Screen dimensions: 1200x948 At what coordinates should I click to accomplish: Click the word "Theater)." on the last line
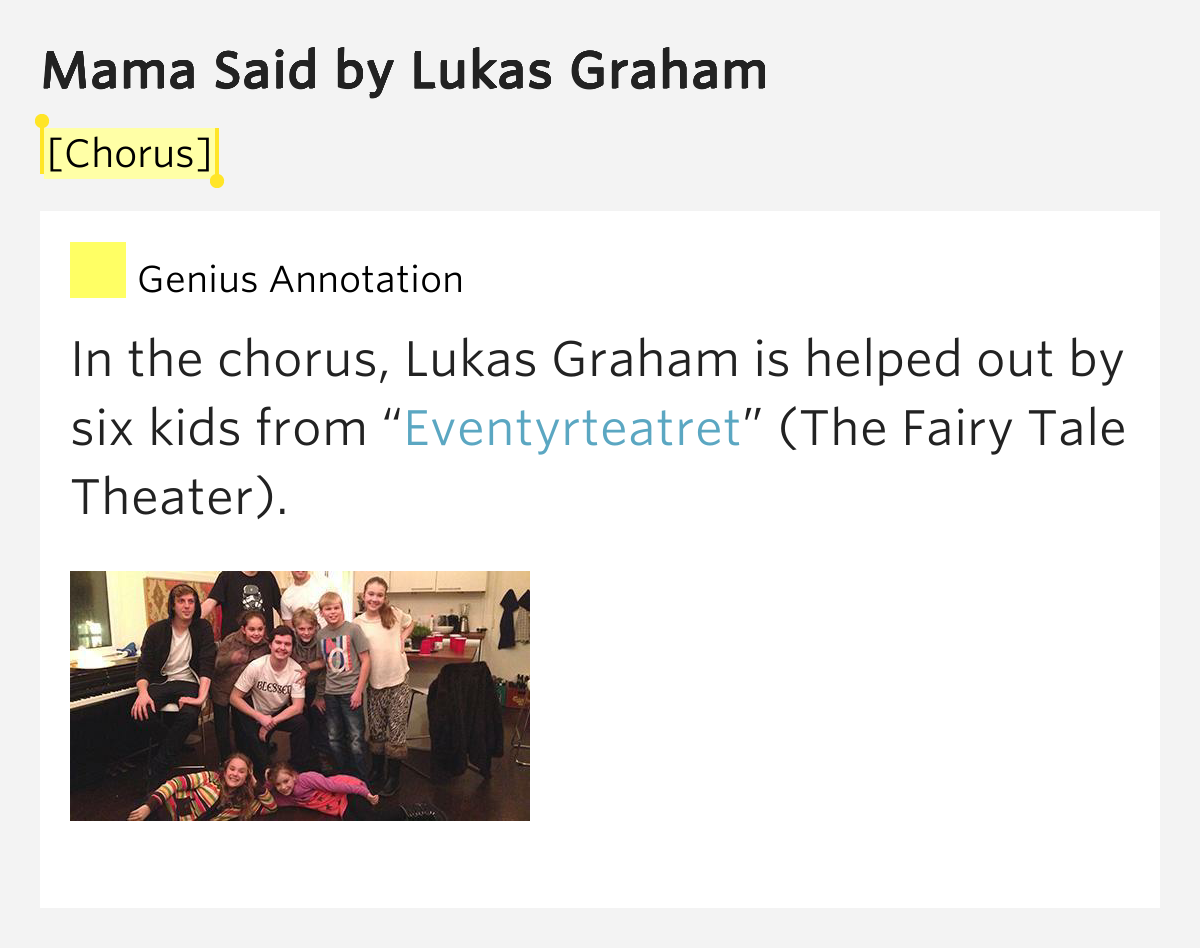coord(179,497)
